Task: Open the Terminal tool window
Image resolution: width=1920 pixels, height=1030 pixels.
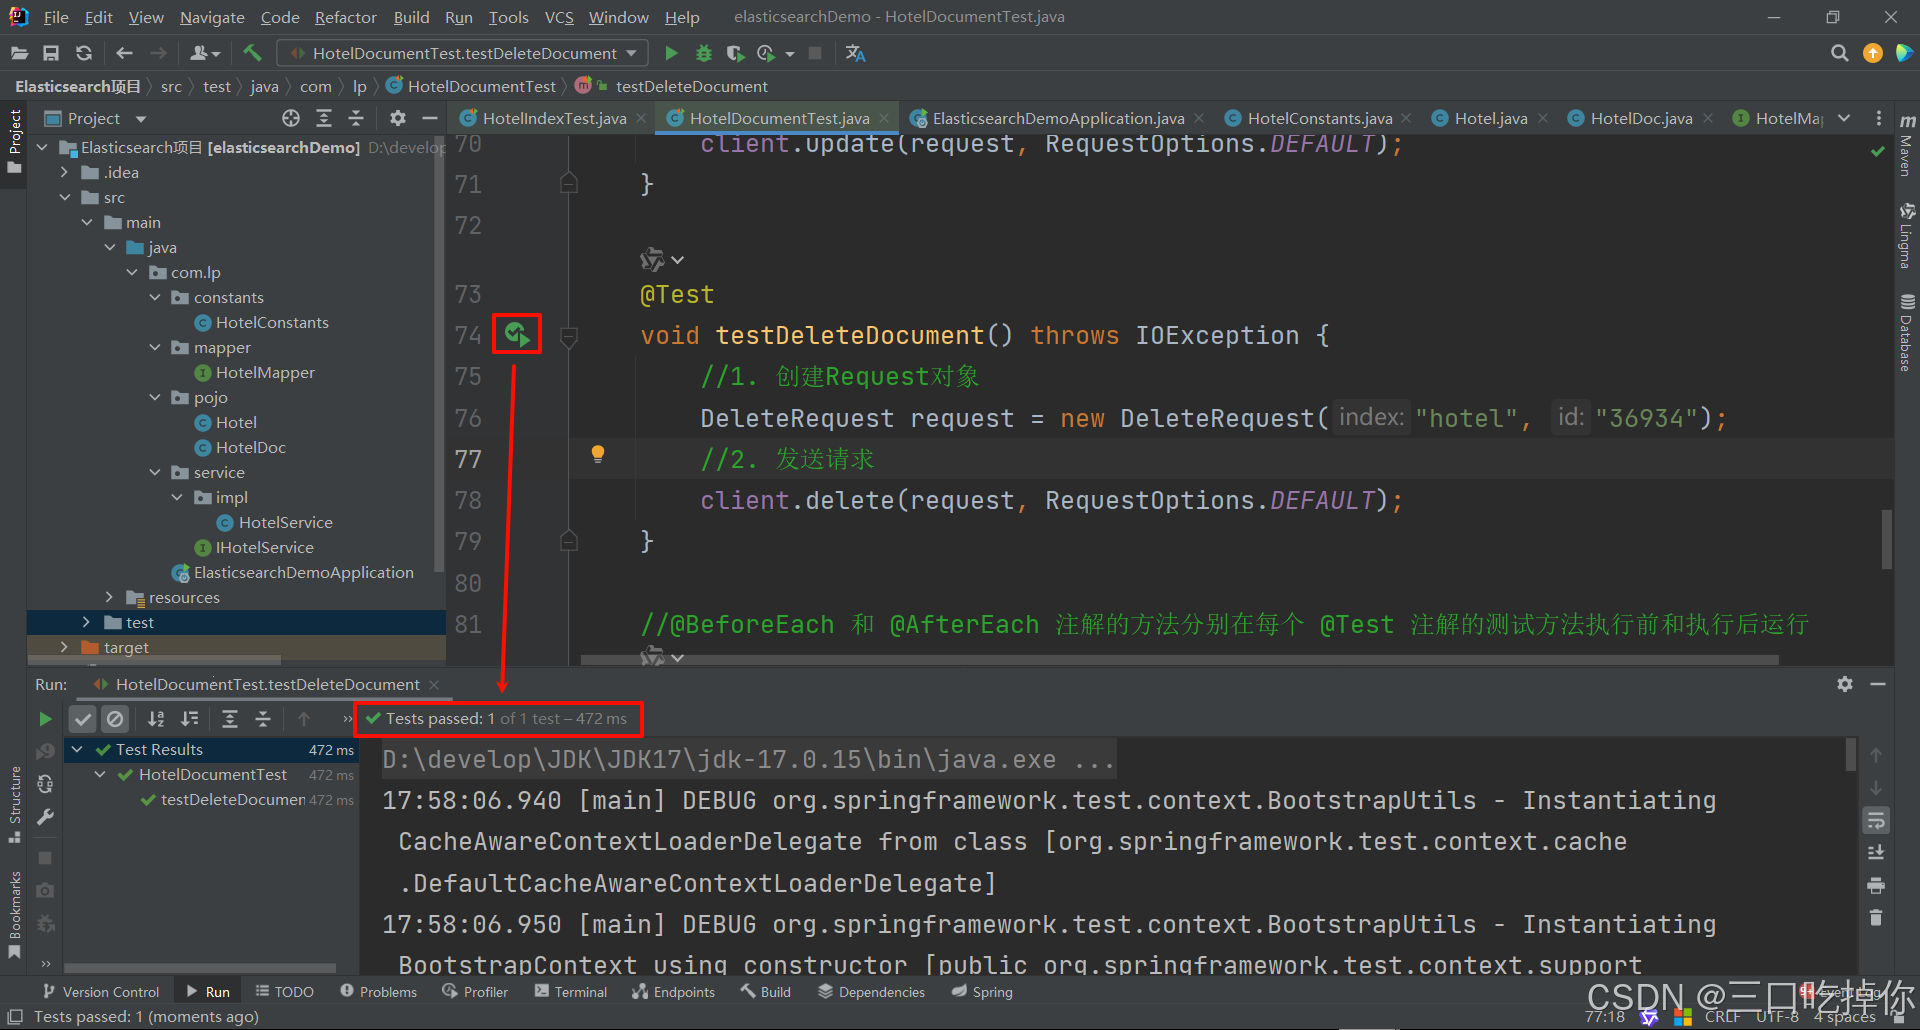Action: [571, 991]
